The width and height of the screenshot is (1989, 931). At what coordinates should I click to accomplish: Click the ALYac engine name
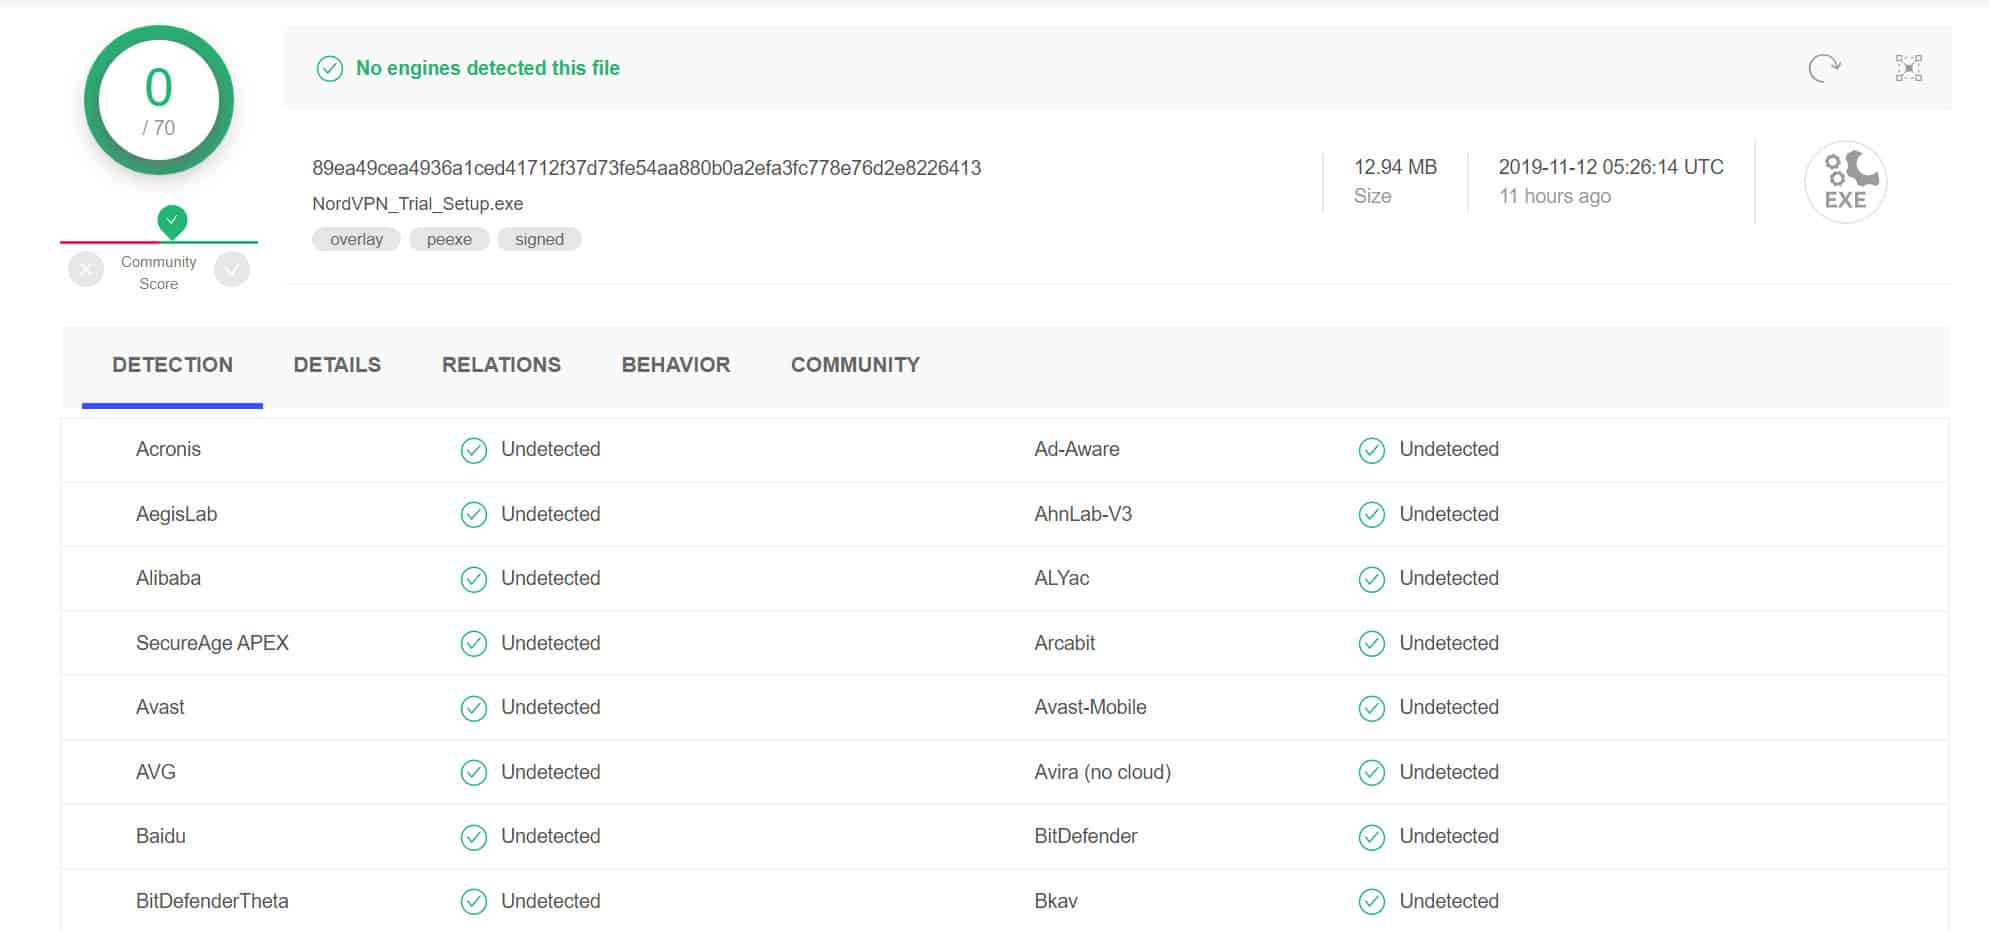coord(1062,578)
